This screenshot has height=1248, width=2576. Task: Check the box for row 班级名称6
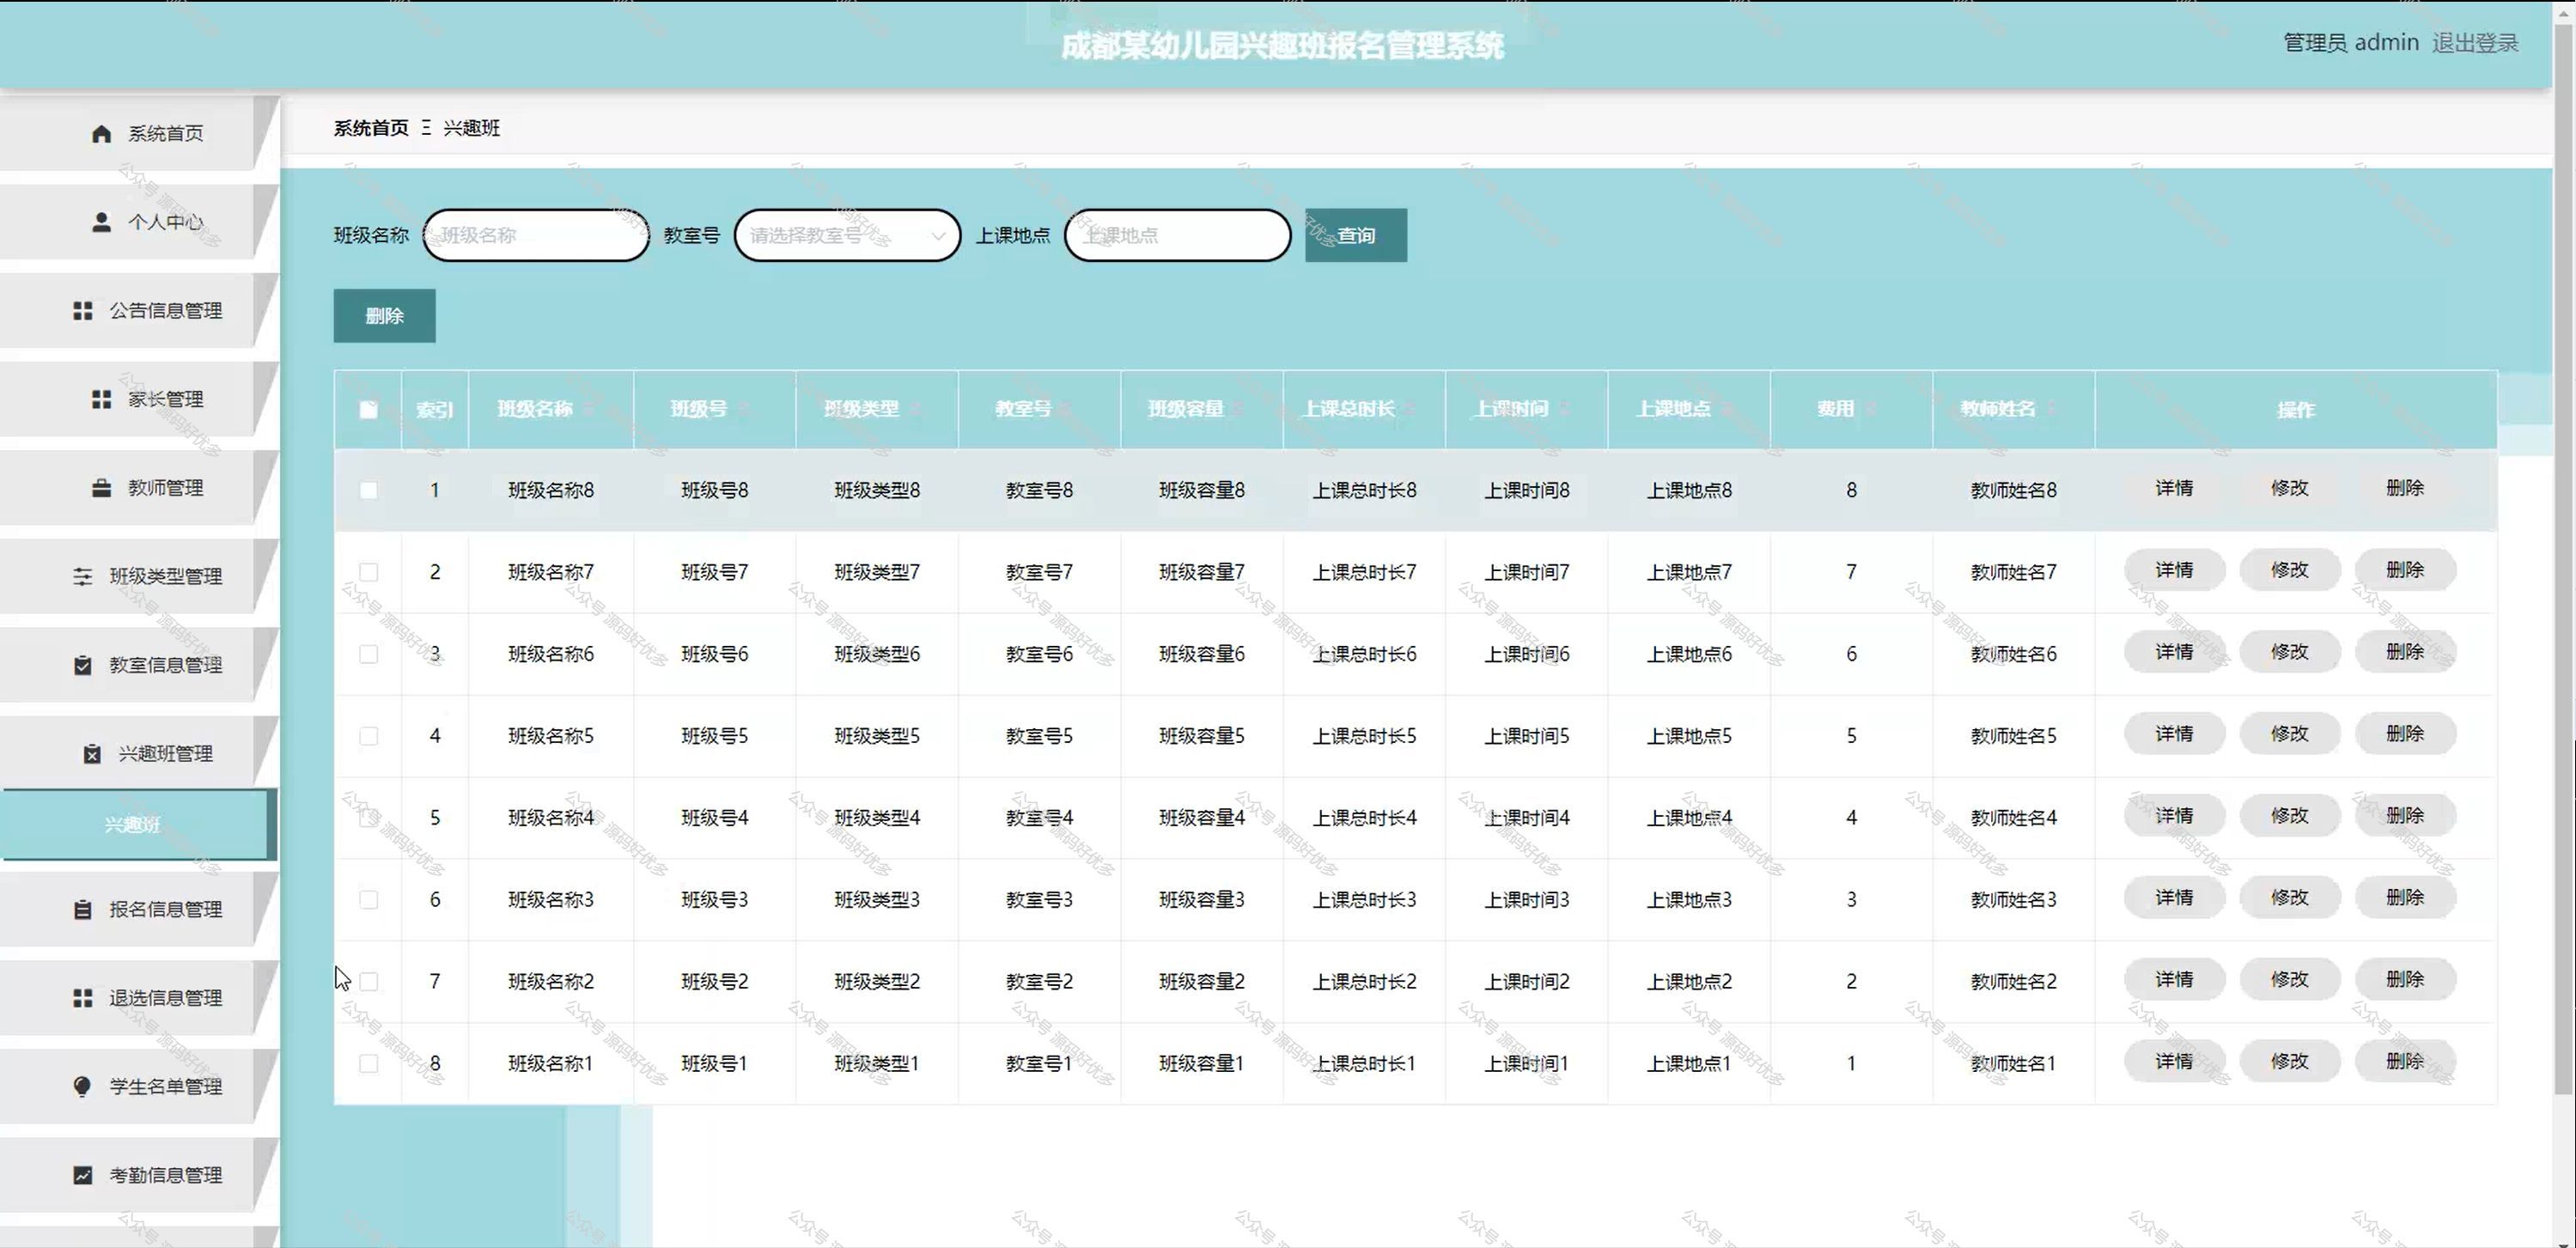368,654
